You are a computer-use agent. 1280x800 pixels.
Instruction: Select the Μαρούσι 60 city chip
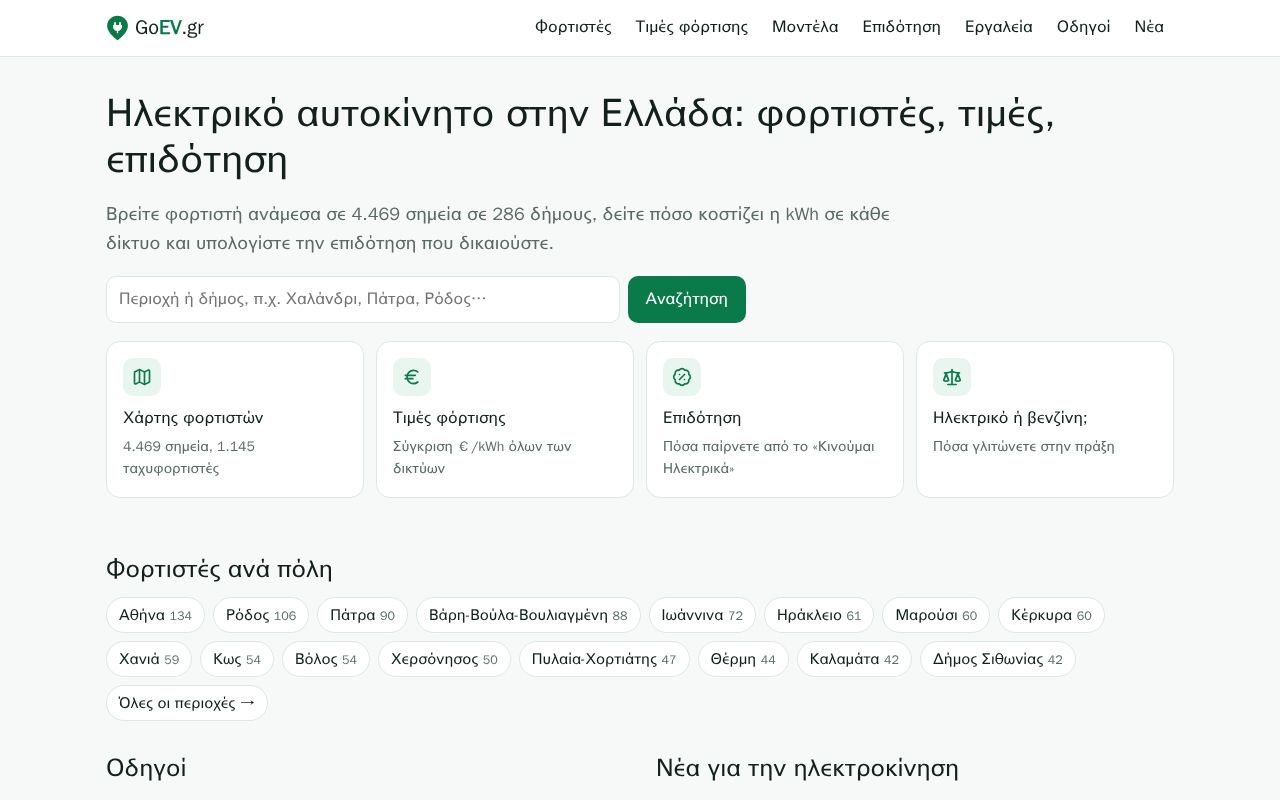(x=936, y=615)
